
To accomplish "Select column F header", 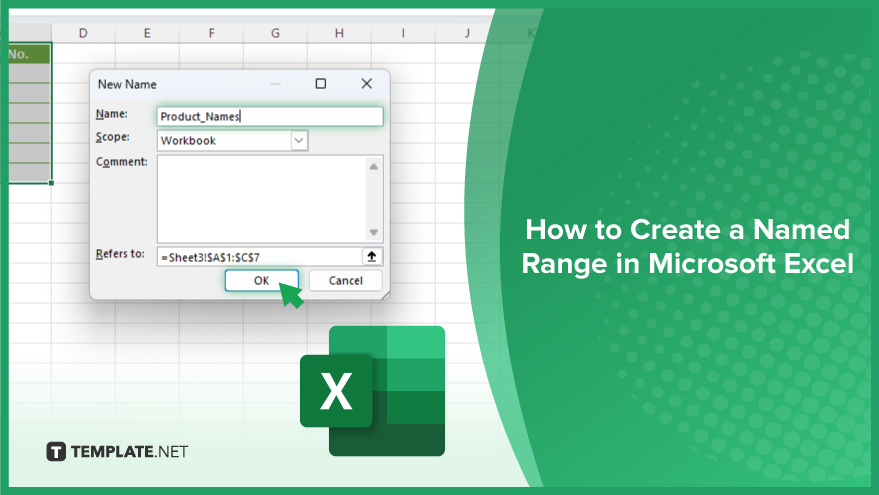I will tap(211, 33).
